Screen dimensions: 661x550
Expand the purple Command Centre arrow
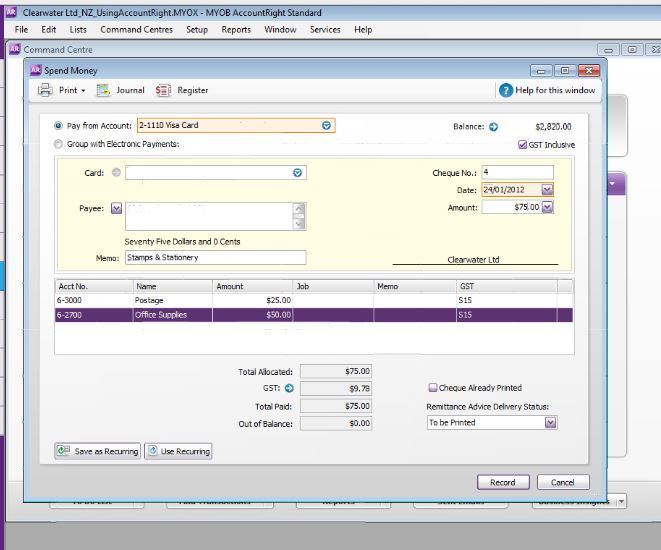pyautogui.click(x=612, y=184)
